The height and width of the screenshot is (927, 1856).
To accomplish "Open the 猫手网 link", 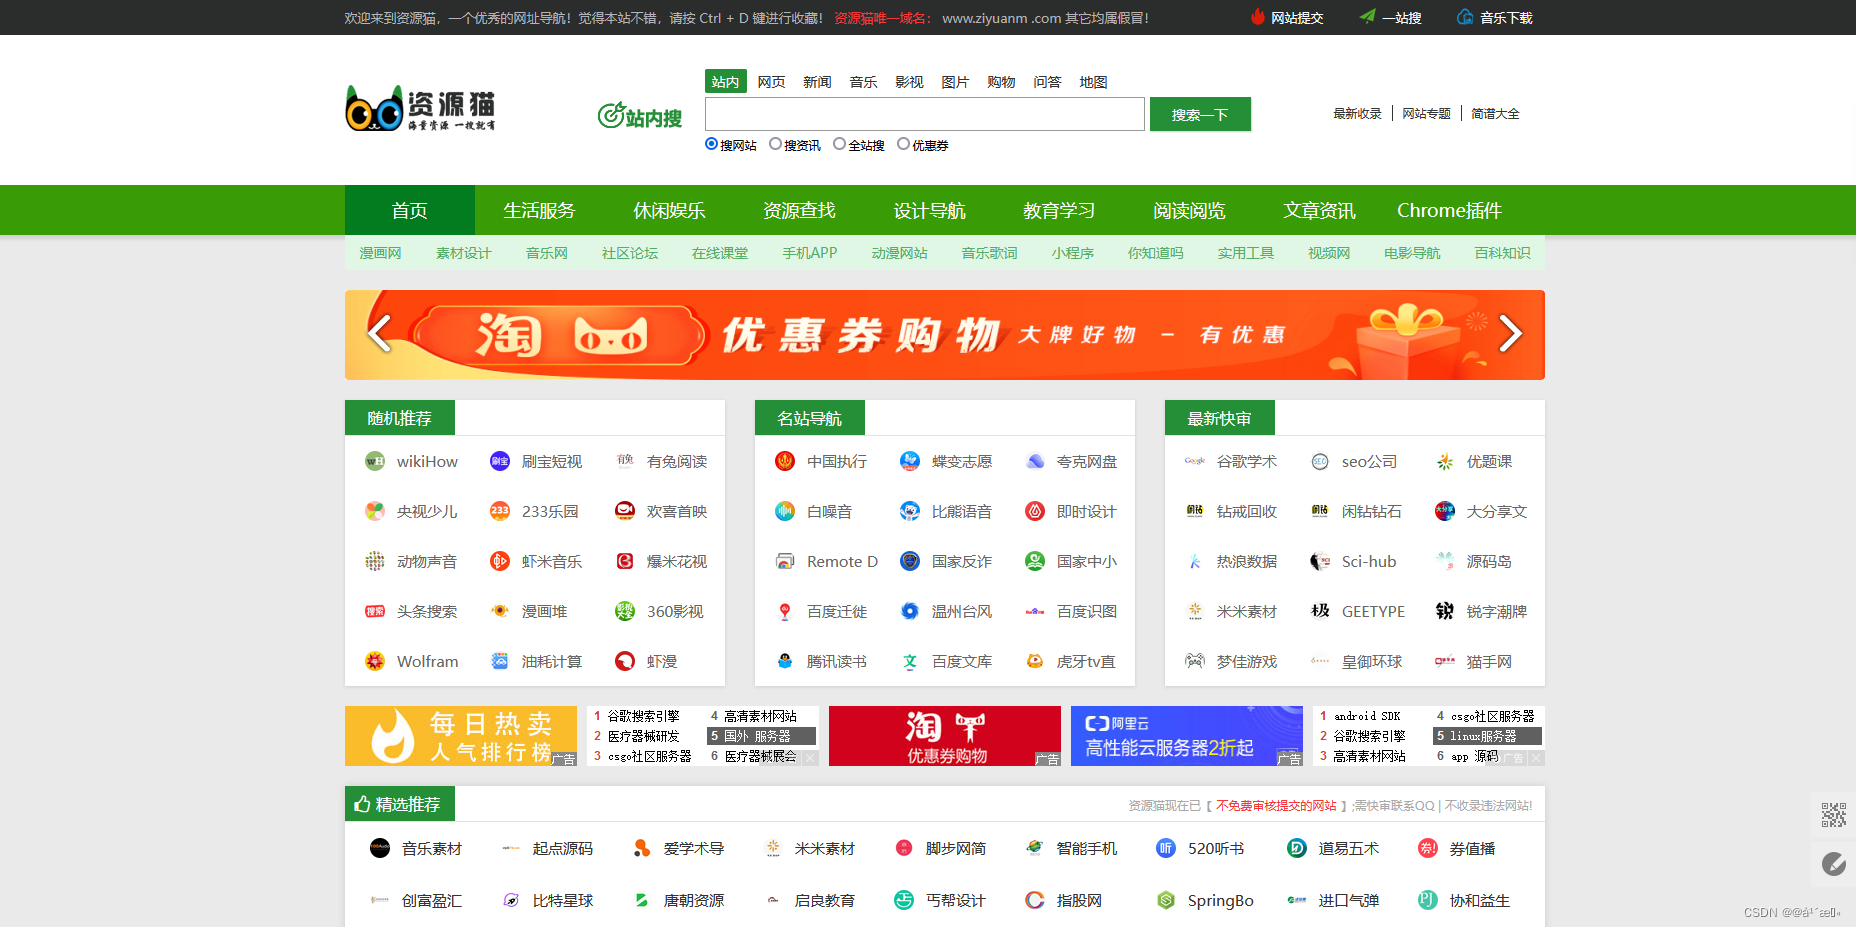I will (x=1489, y=661).
